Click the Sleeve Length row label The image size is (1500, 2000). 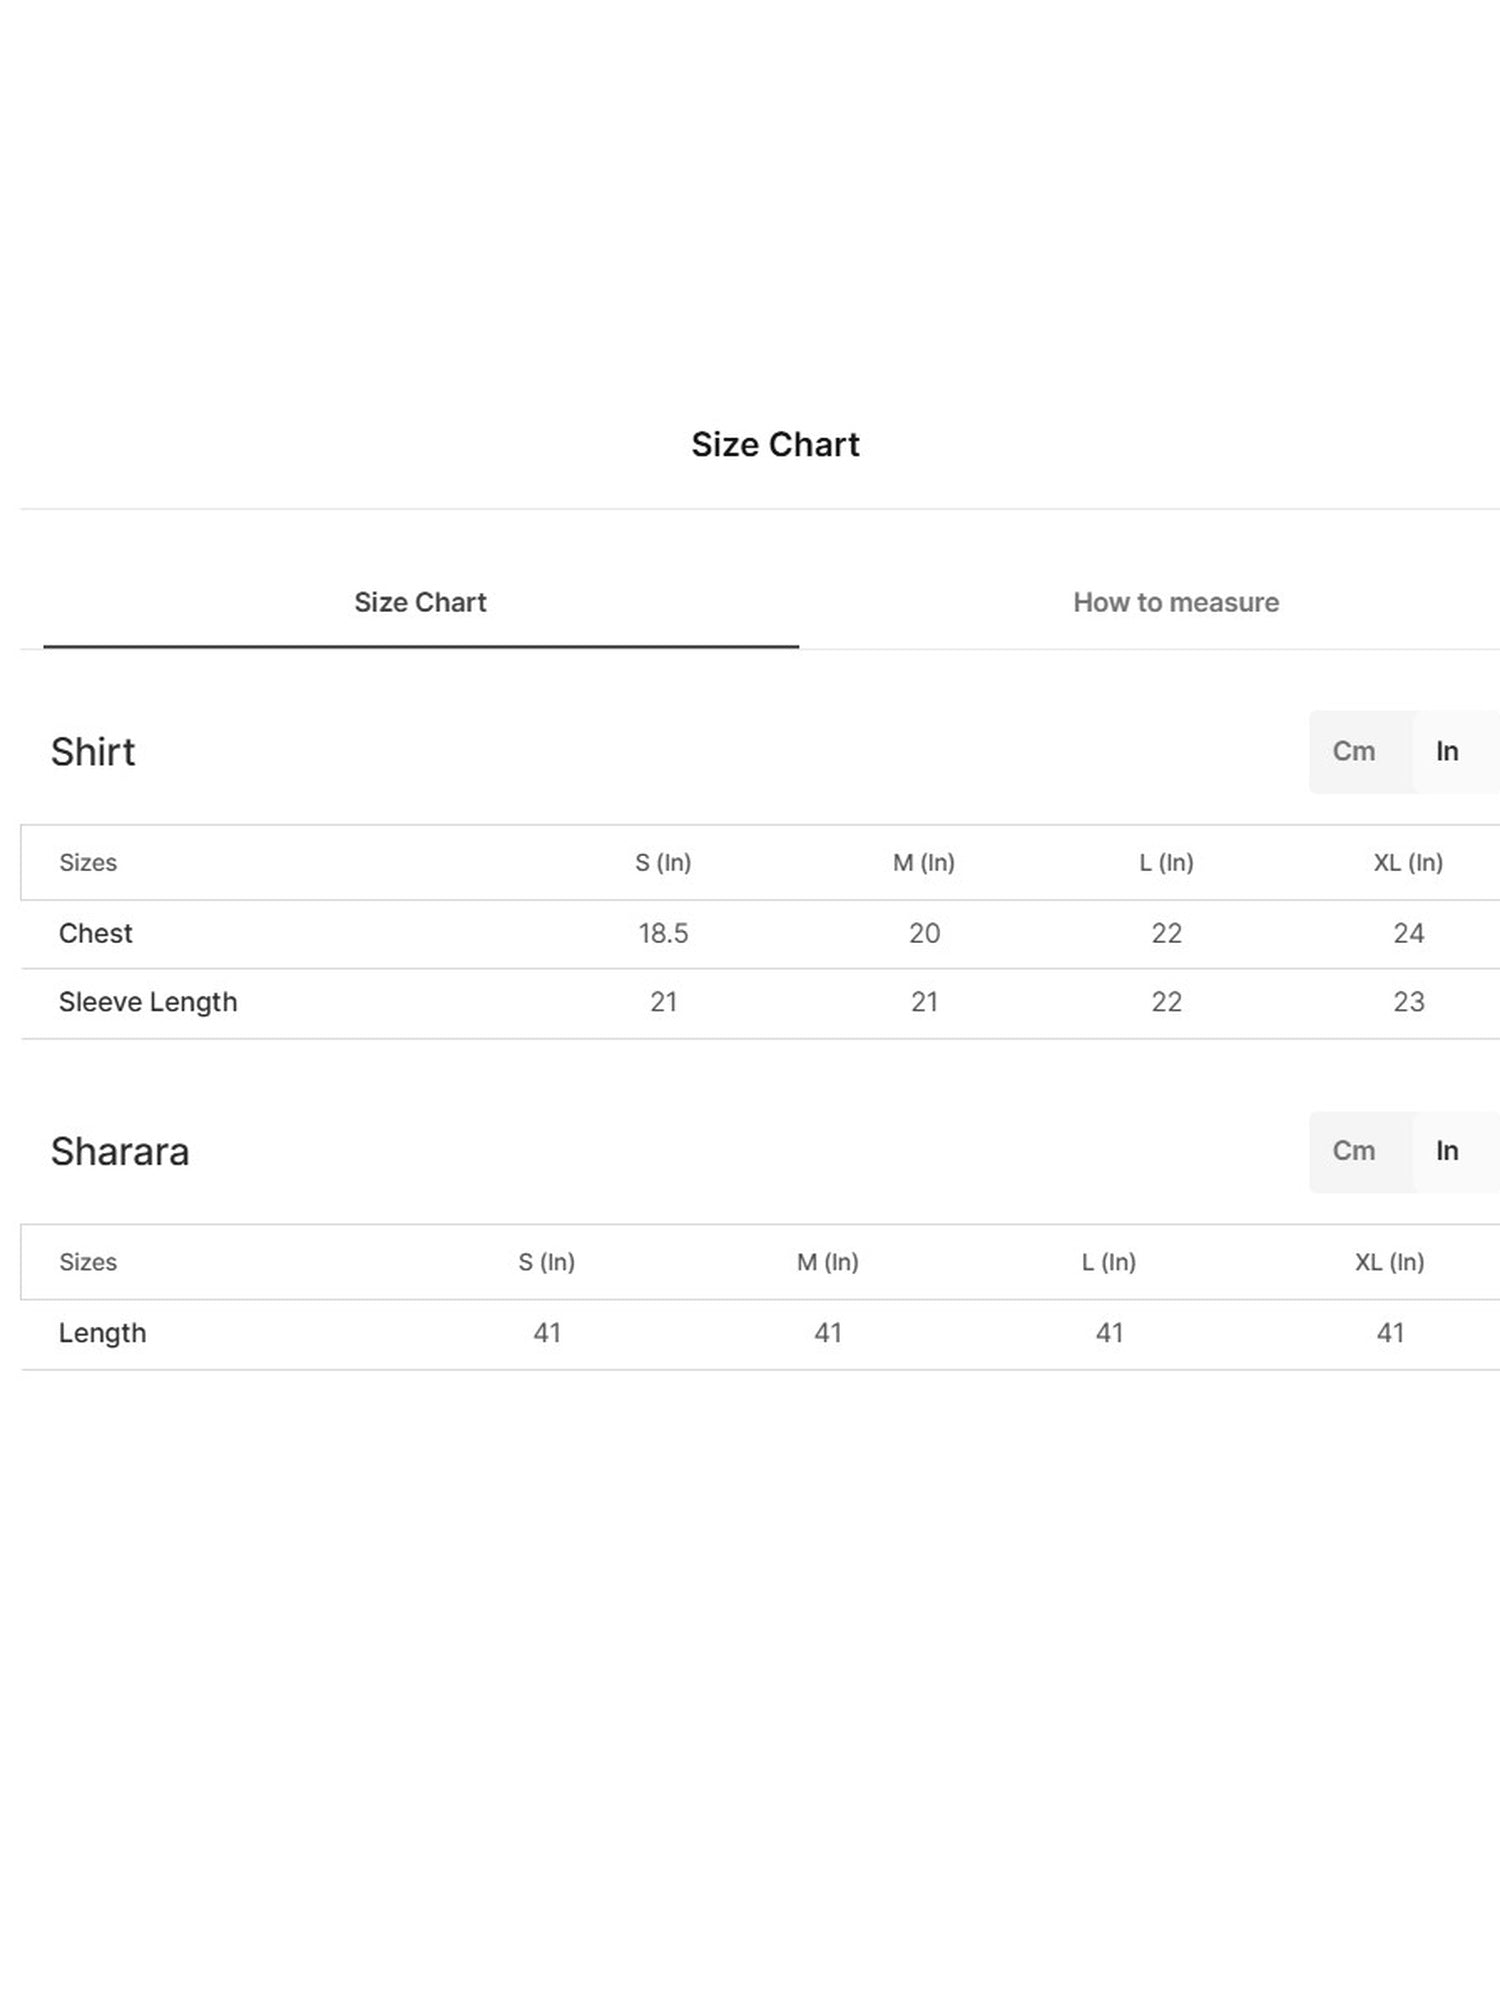click(148, 1002)
